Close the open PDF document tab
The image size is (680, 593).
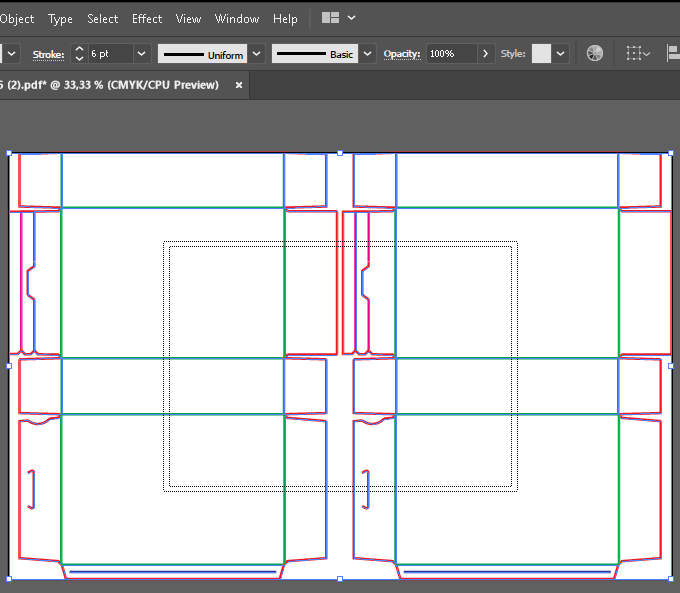click(239, 85)
